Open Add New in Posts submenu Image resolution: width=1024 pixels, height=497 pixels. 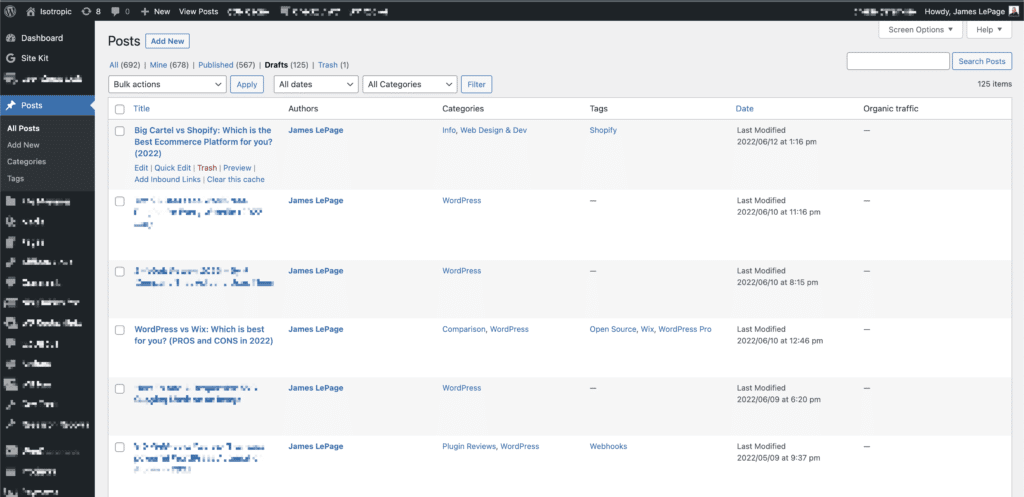click(x=24, y=145)
